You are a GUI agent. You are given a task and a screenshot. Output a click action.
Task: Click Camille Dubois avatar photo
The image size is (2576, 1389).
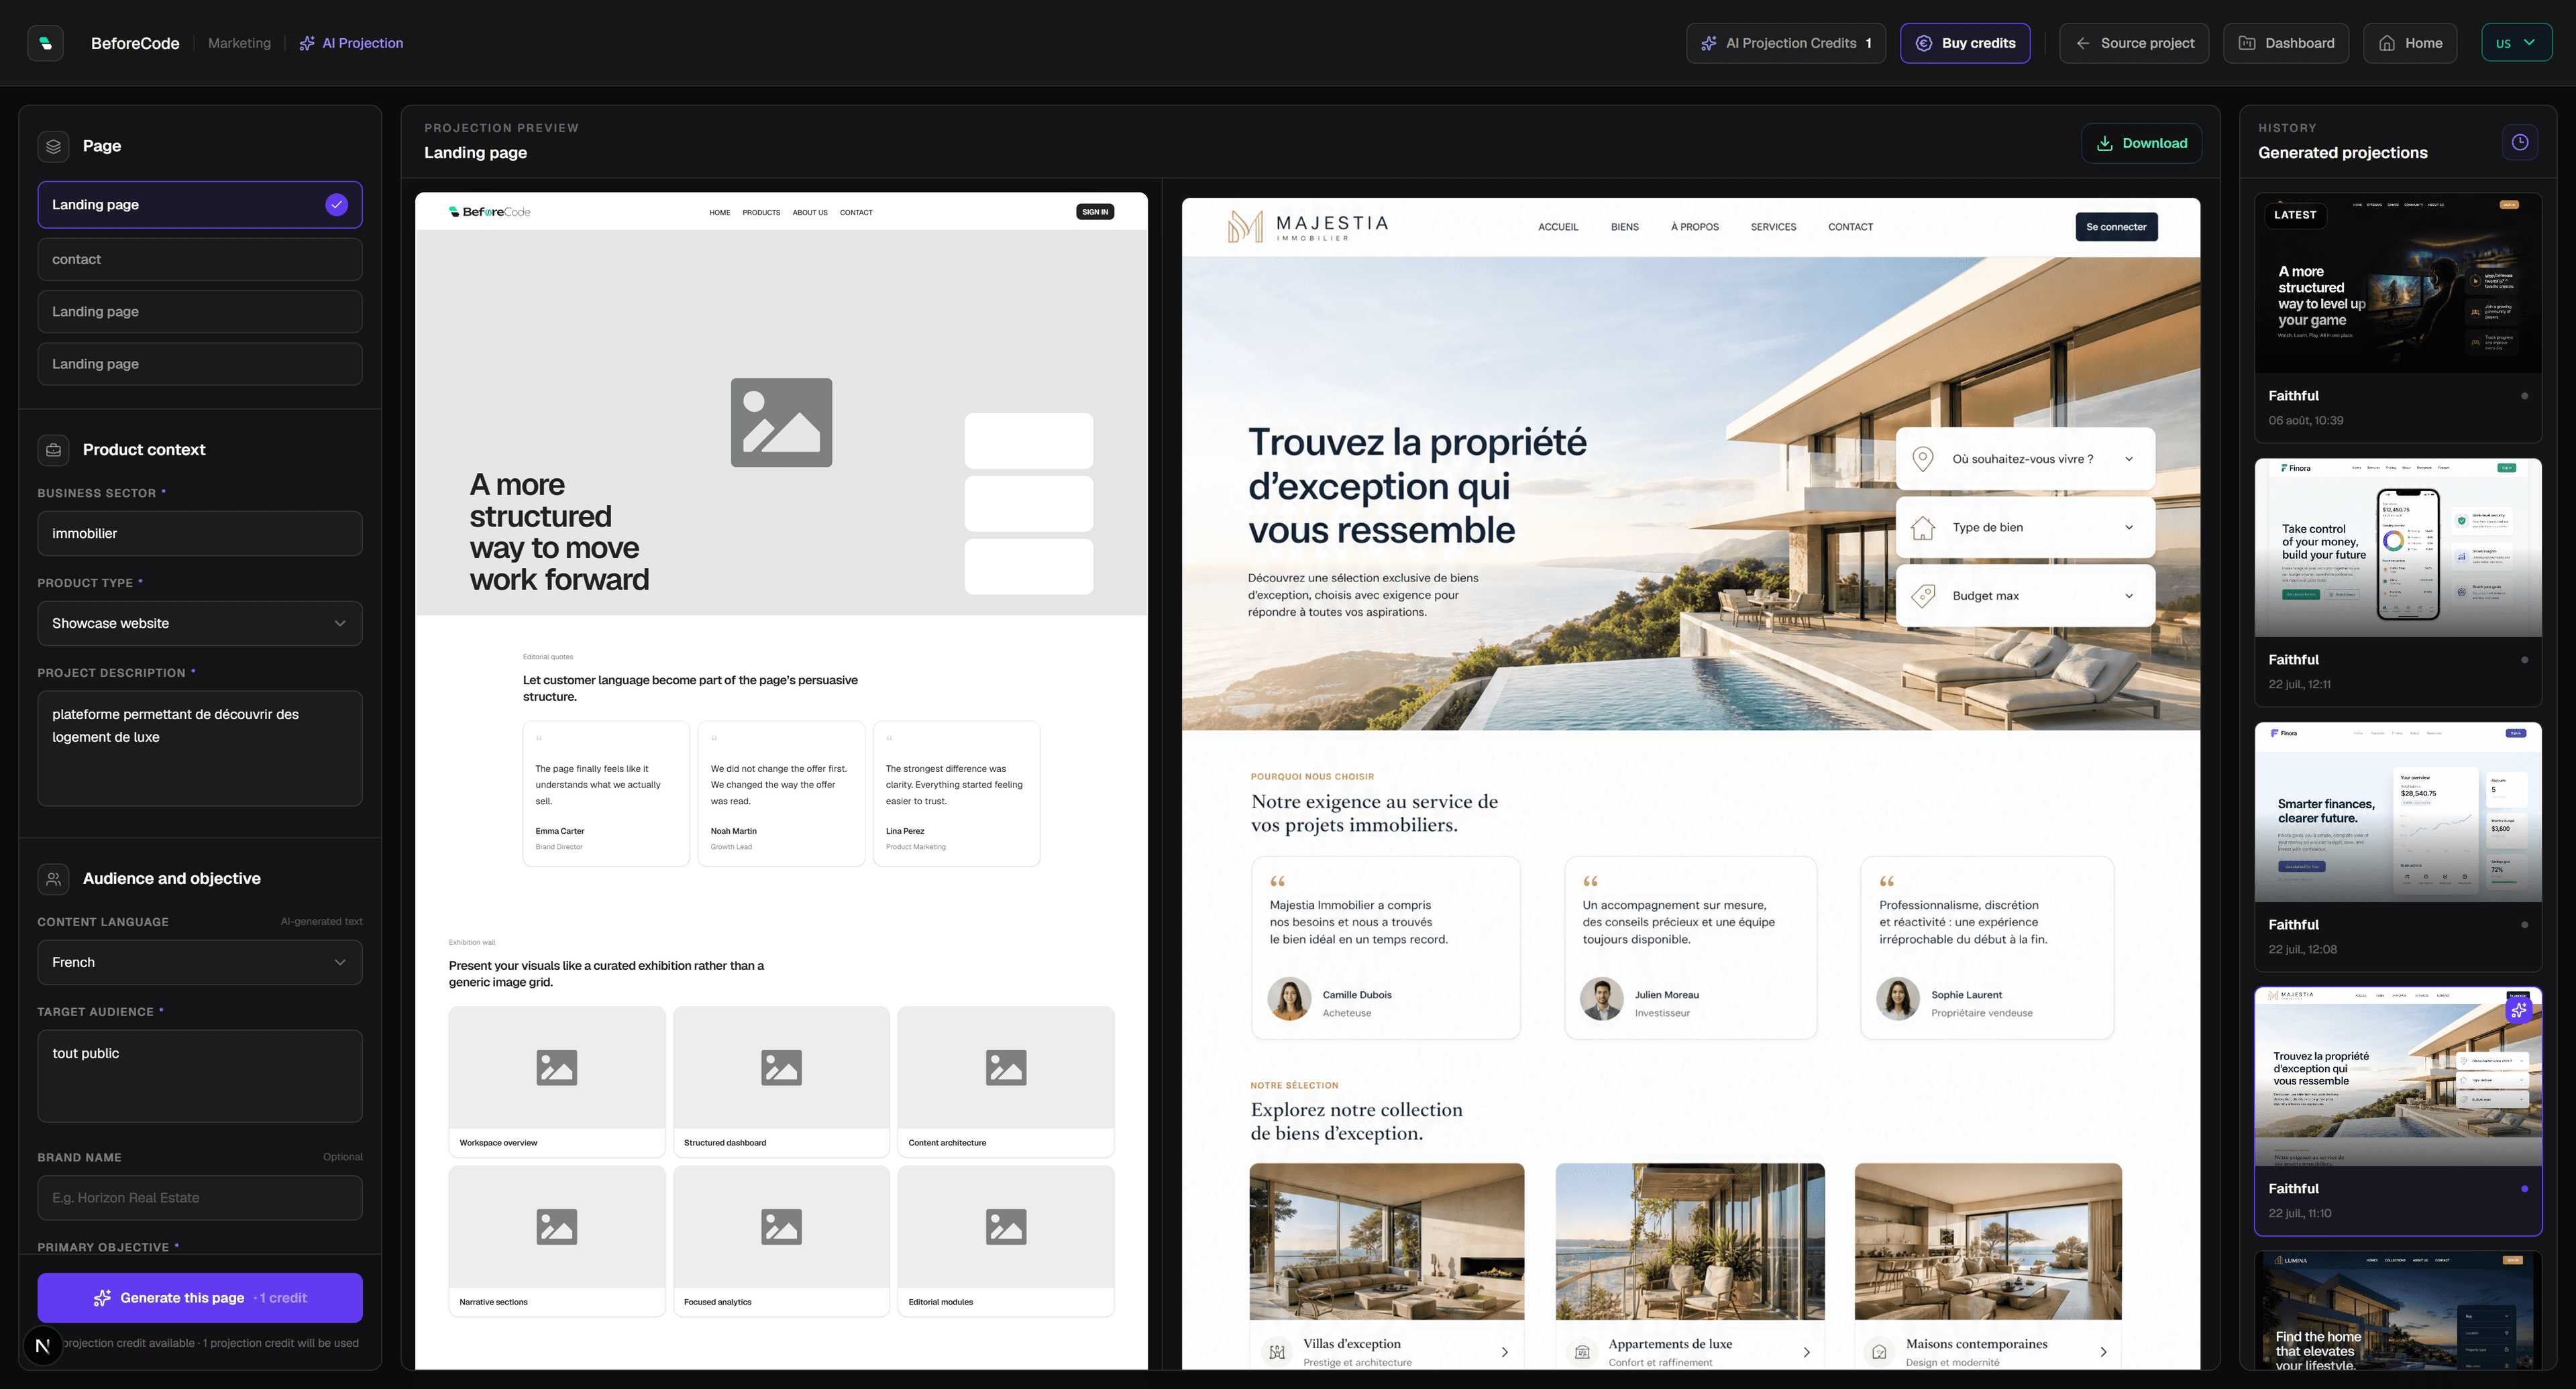click(x=1289, y=999)
